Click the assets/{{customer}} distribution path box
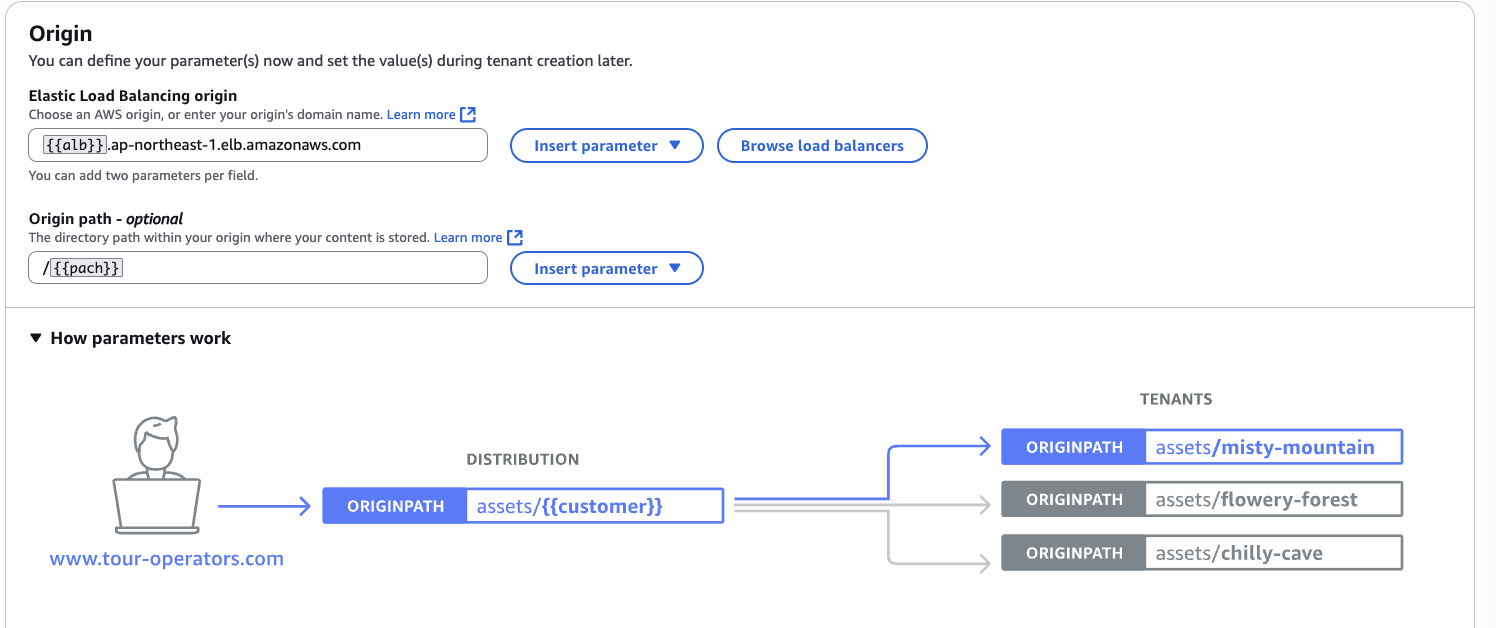 pyautogui.click(x=594, y=506)
